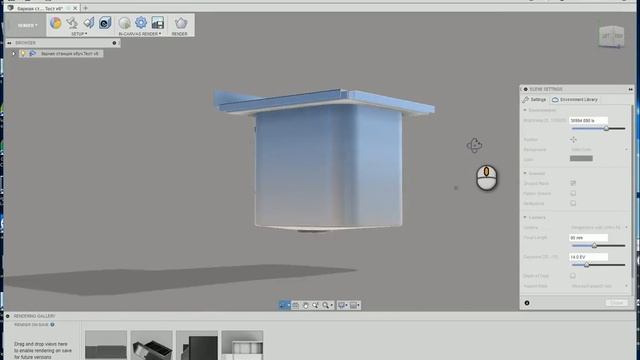Close the current document tab

(75, 8)
